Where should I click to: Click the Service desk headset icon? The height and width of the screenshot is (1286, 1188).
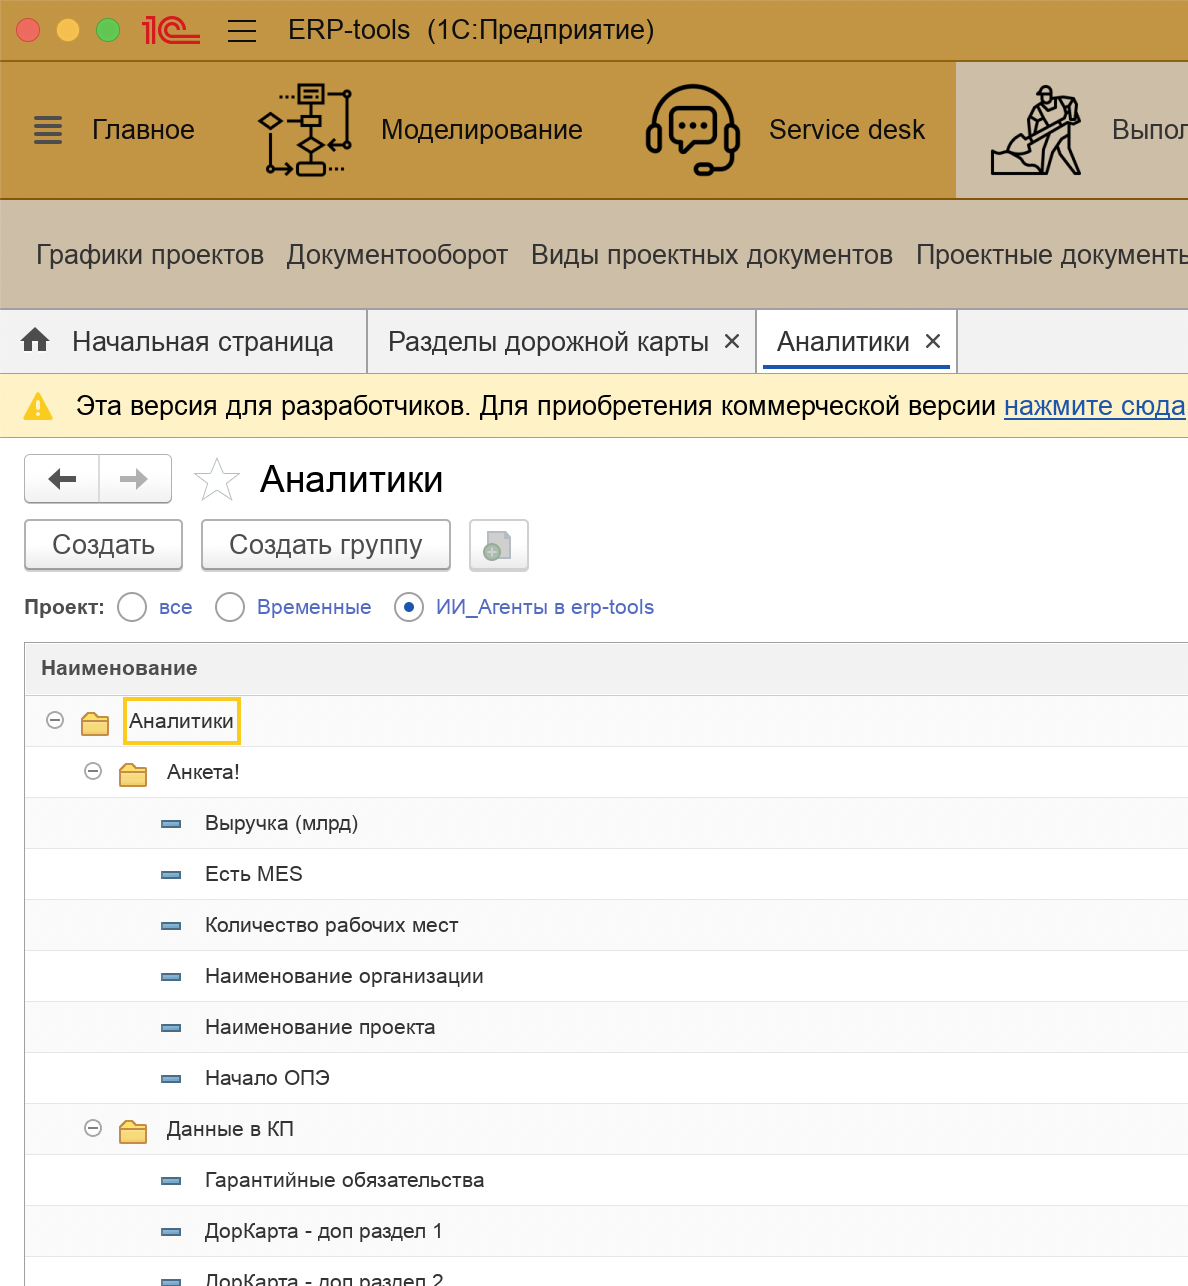(693, 130)
